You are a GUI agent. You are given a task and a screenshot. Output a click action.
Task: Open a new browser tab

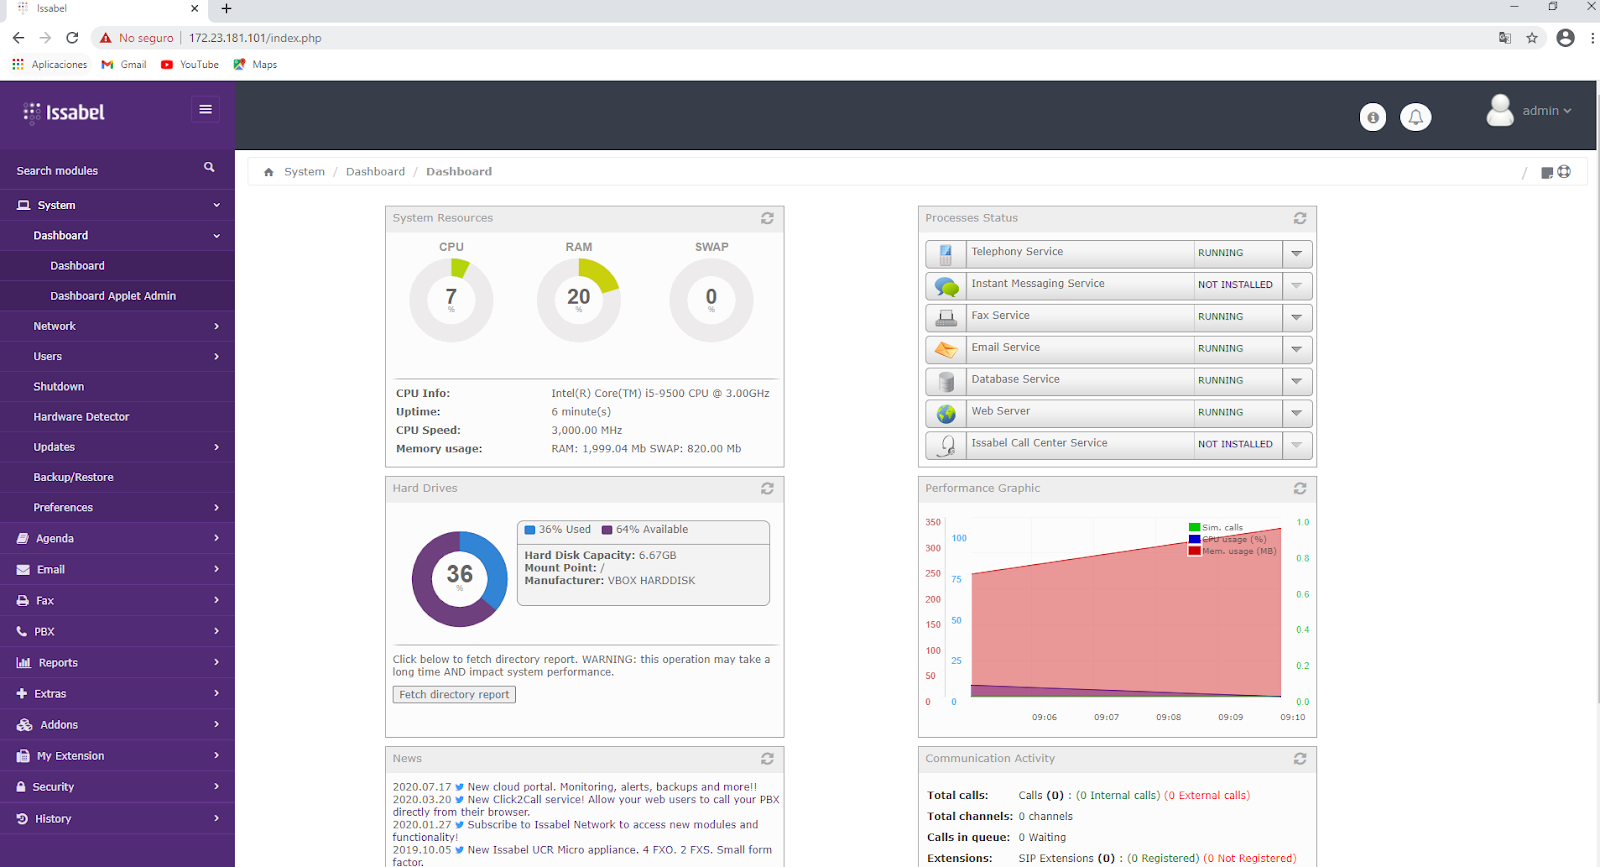coord(226,8)
